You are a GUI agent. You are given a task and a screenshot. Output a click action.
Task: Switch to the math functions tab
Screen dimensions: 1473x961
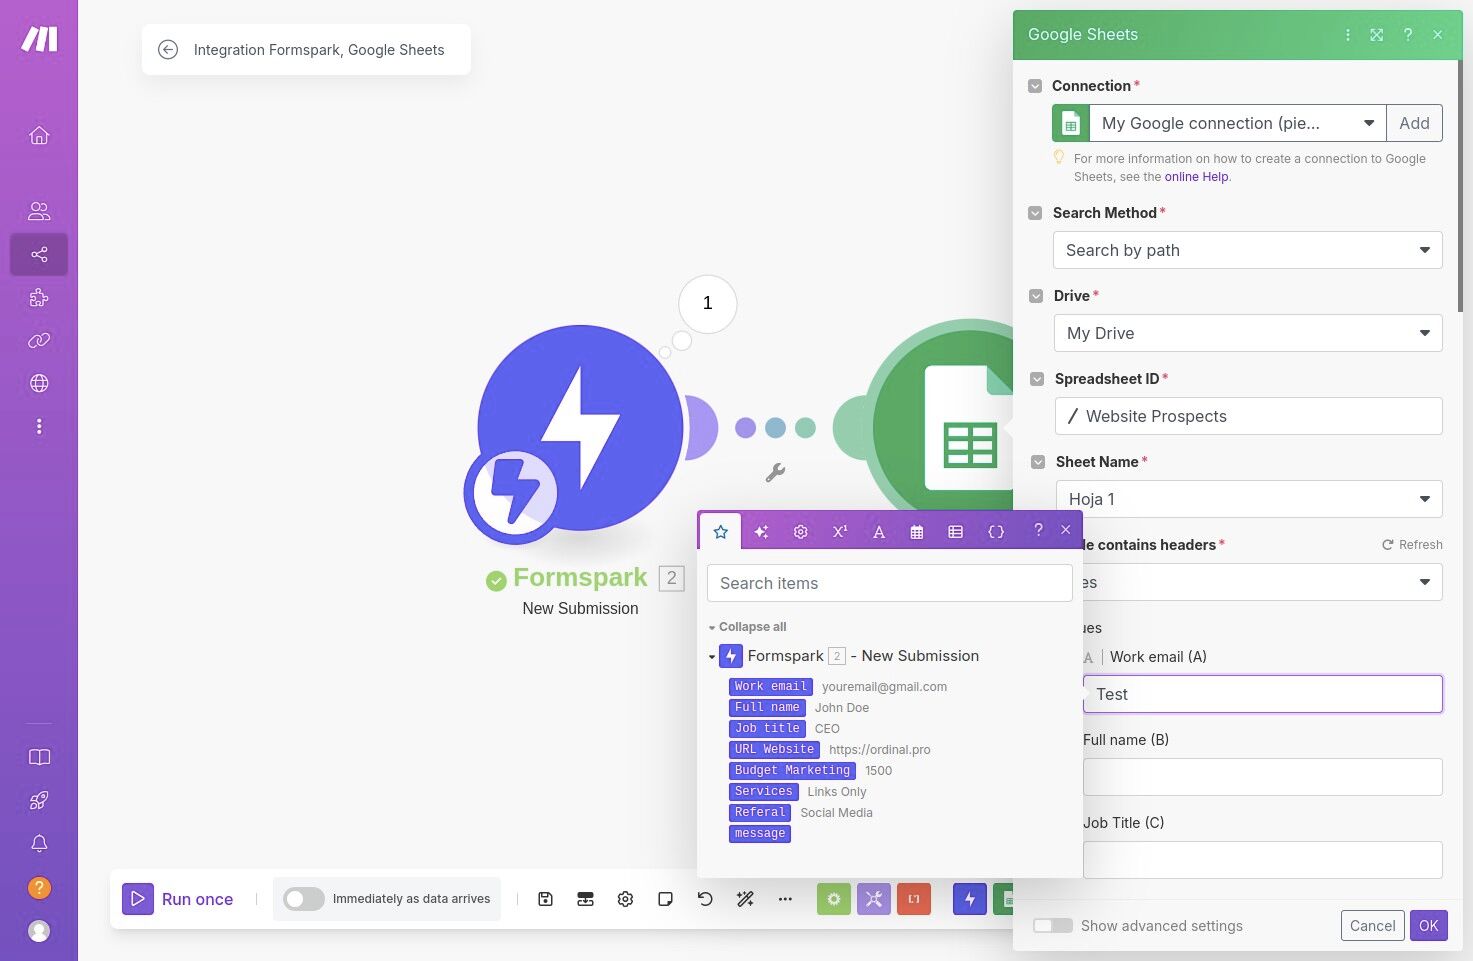click(840, 532)
